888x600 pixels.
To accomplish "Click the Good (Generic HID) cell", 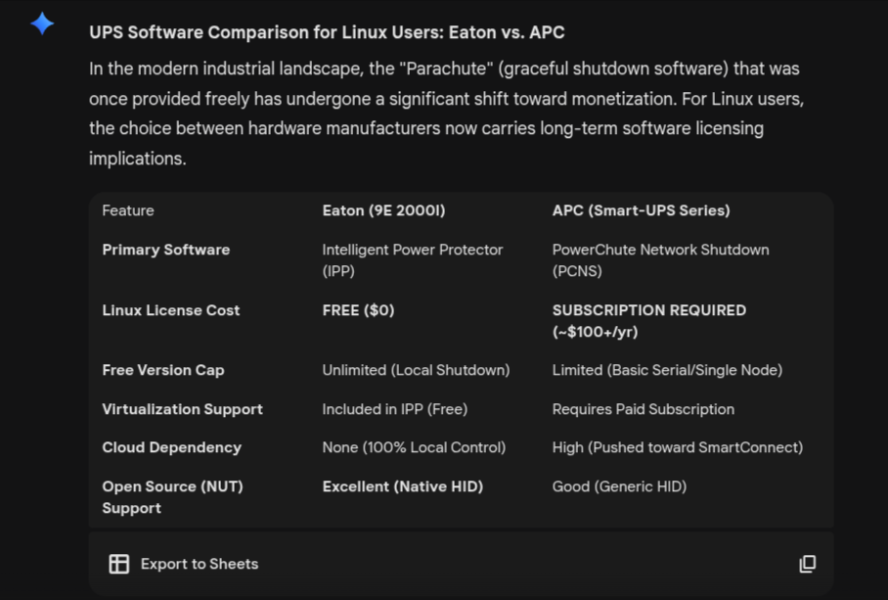I will 619,487.
